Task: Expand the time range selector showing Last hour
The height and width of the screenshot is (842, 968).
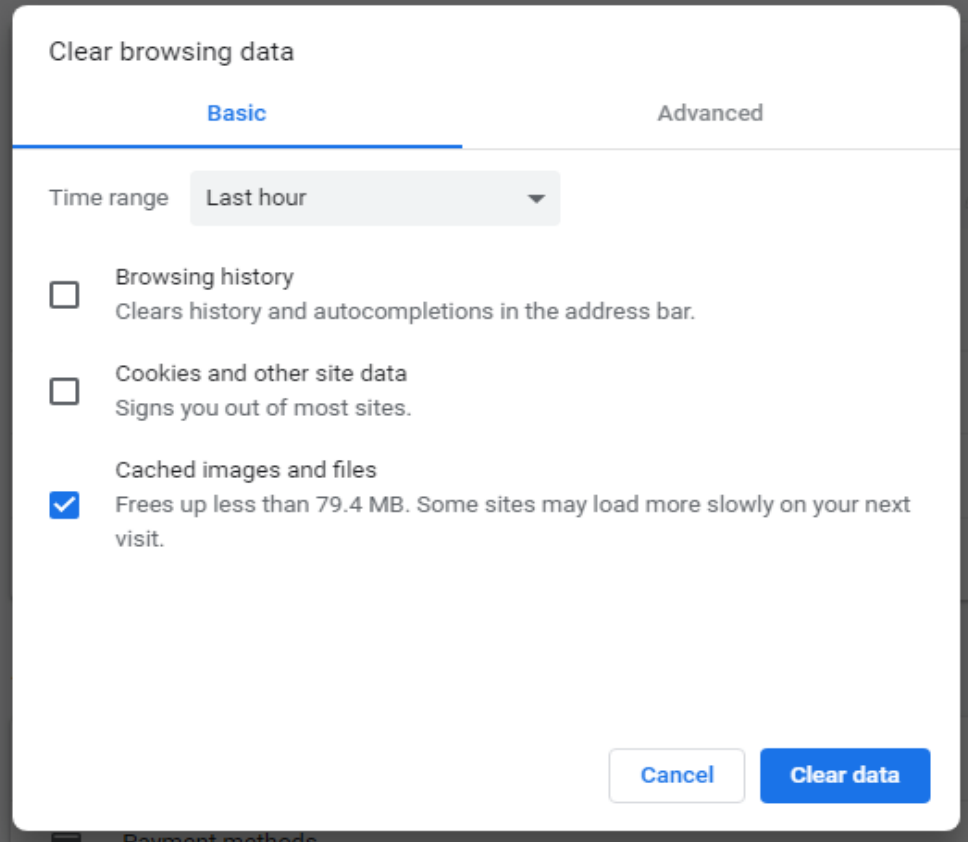Action: click(x=375, y=198)
